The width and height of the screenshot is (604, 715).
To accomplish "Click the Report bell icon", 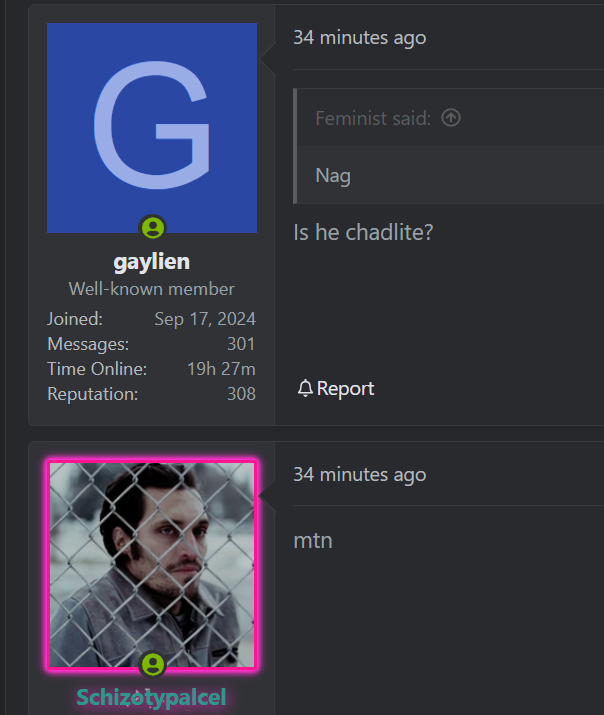I will coord(305,388).
